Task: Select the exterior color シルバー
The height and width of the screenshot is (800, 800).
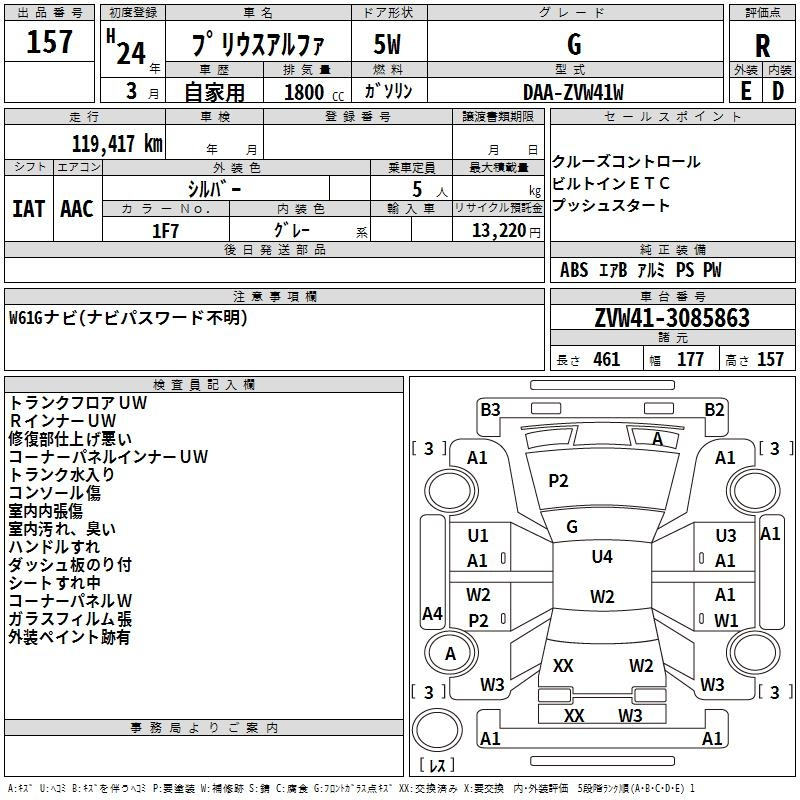Action: (214, 189)
